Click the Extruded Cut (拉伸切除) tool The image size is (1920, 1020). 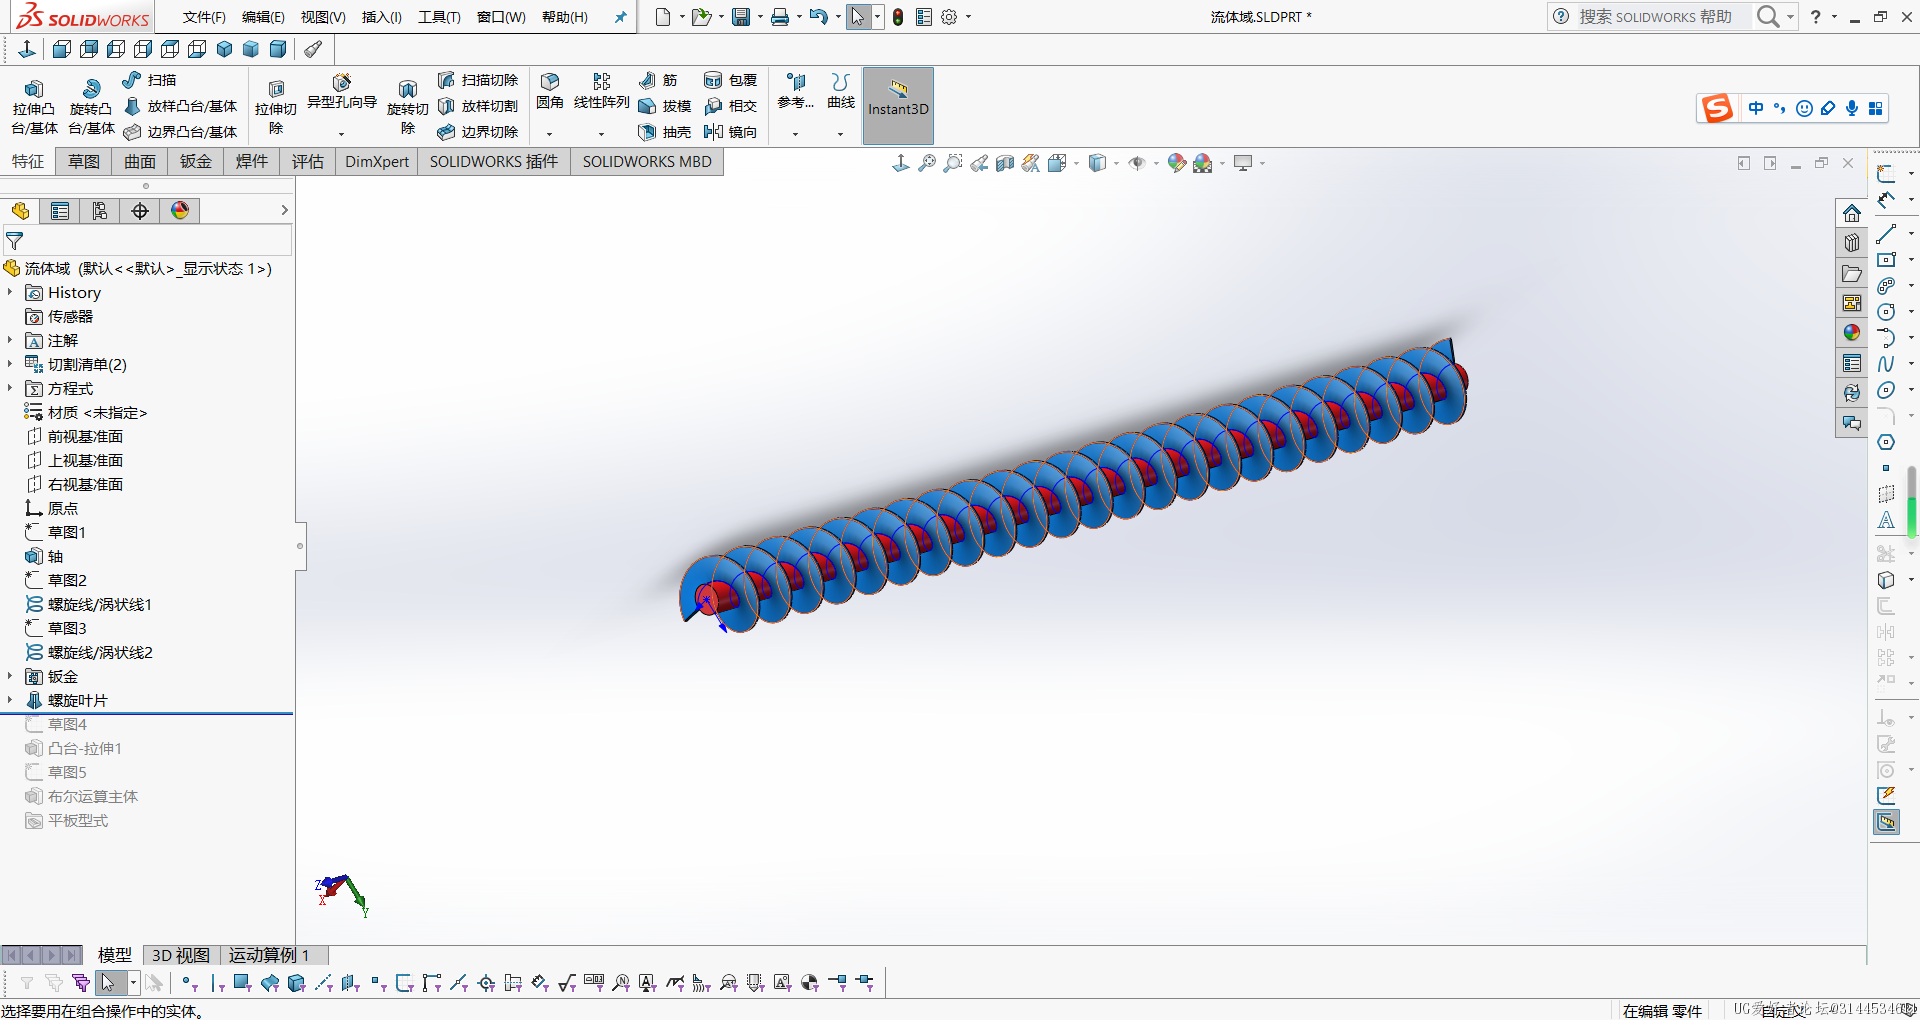tap(276, 108)
